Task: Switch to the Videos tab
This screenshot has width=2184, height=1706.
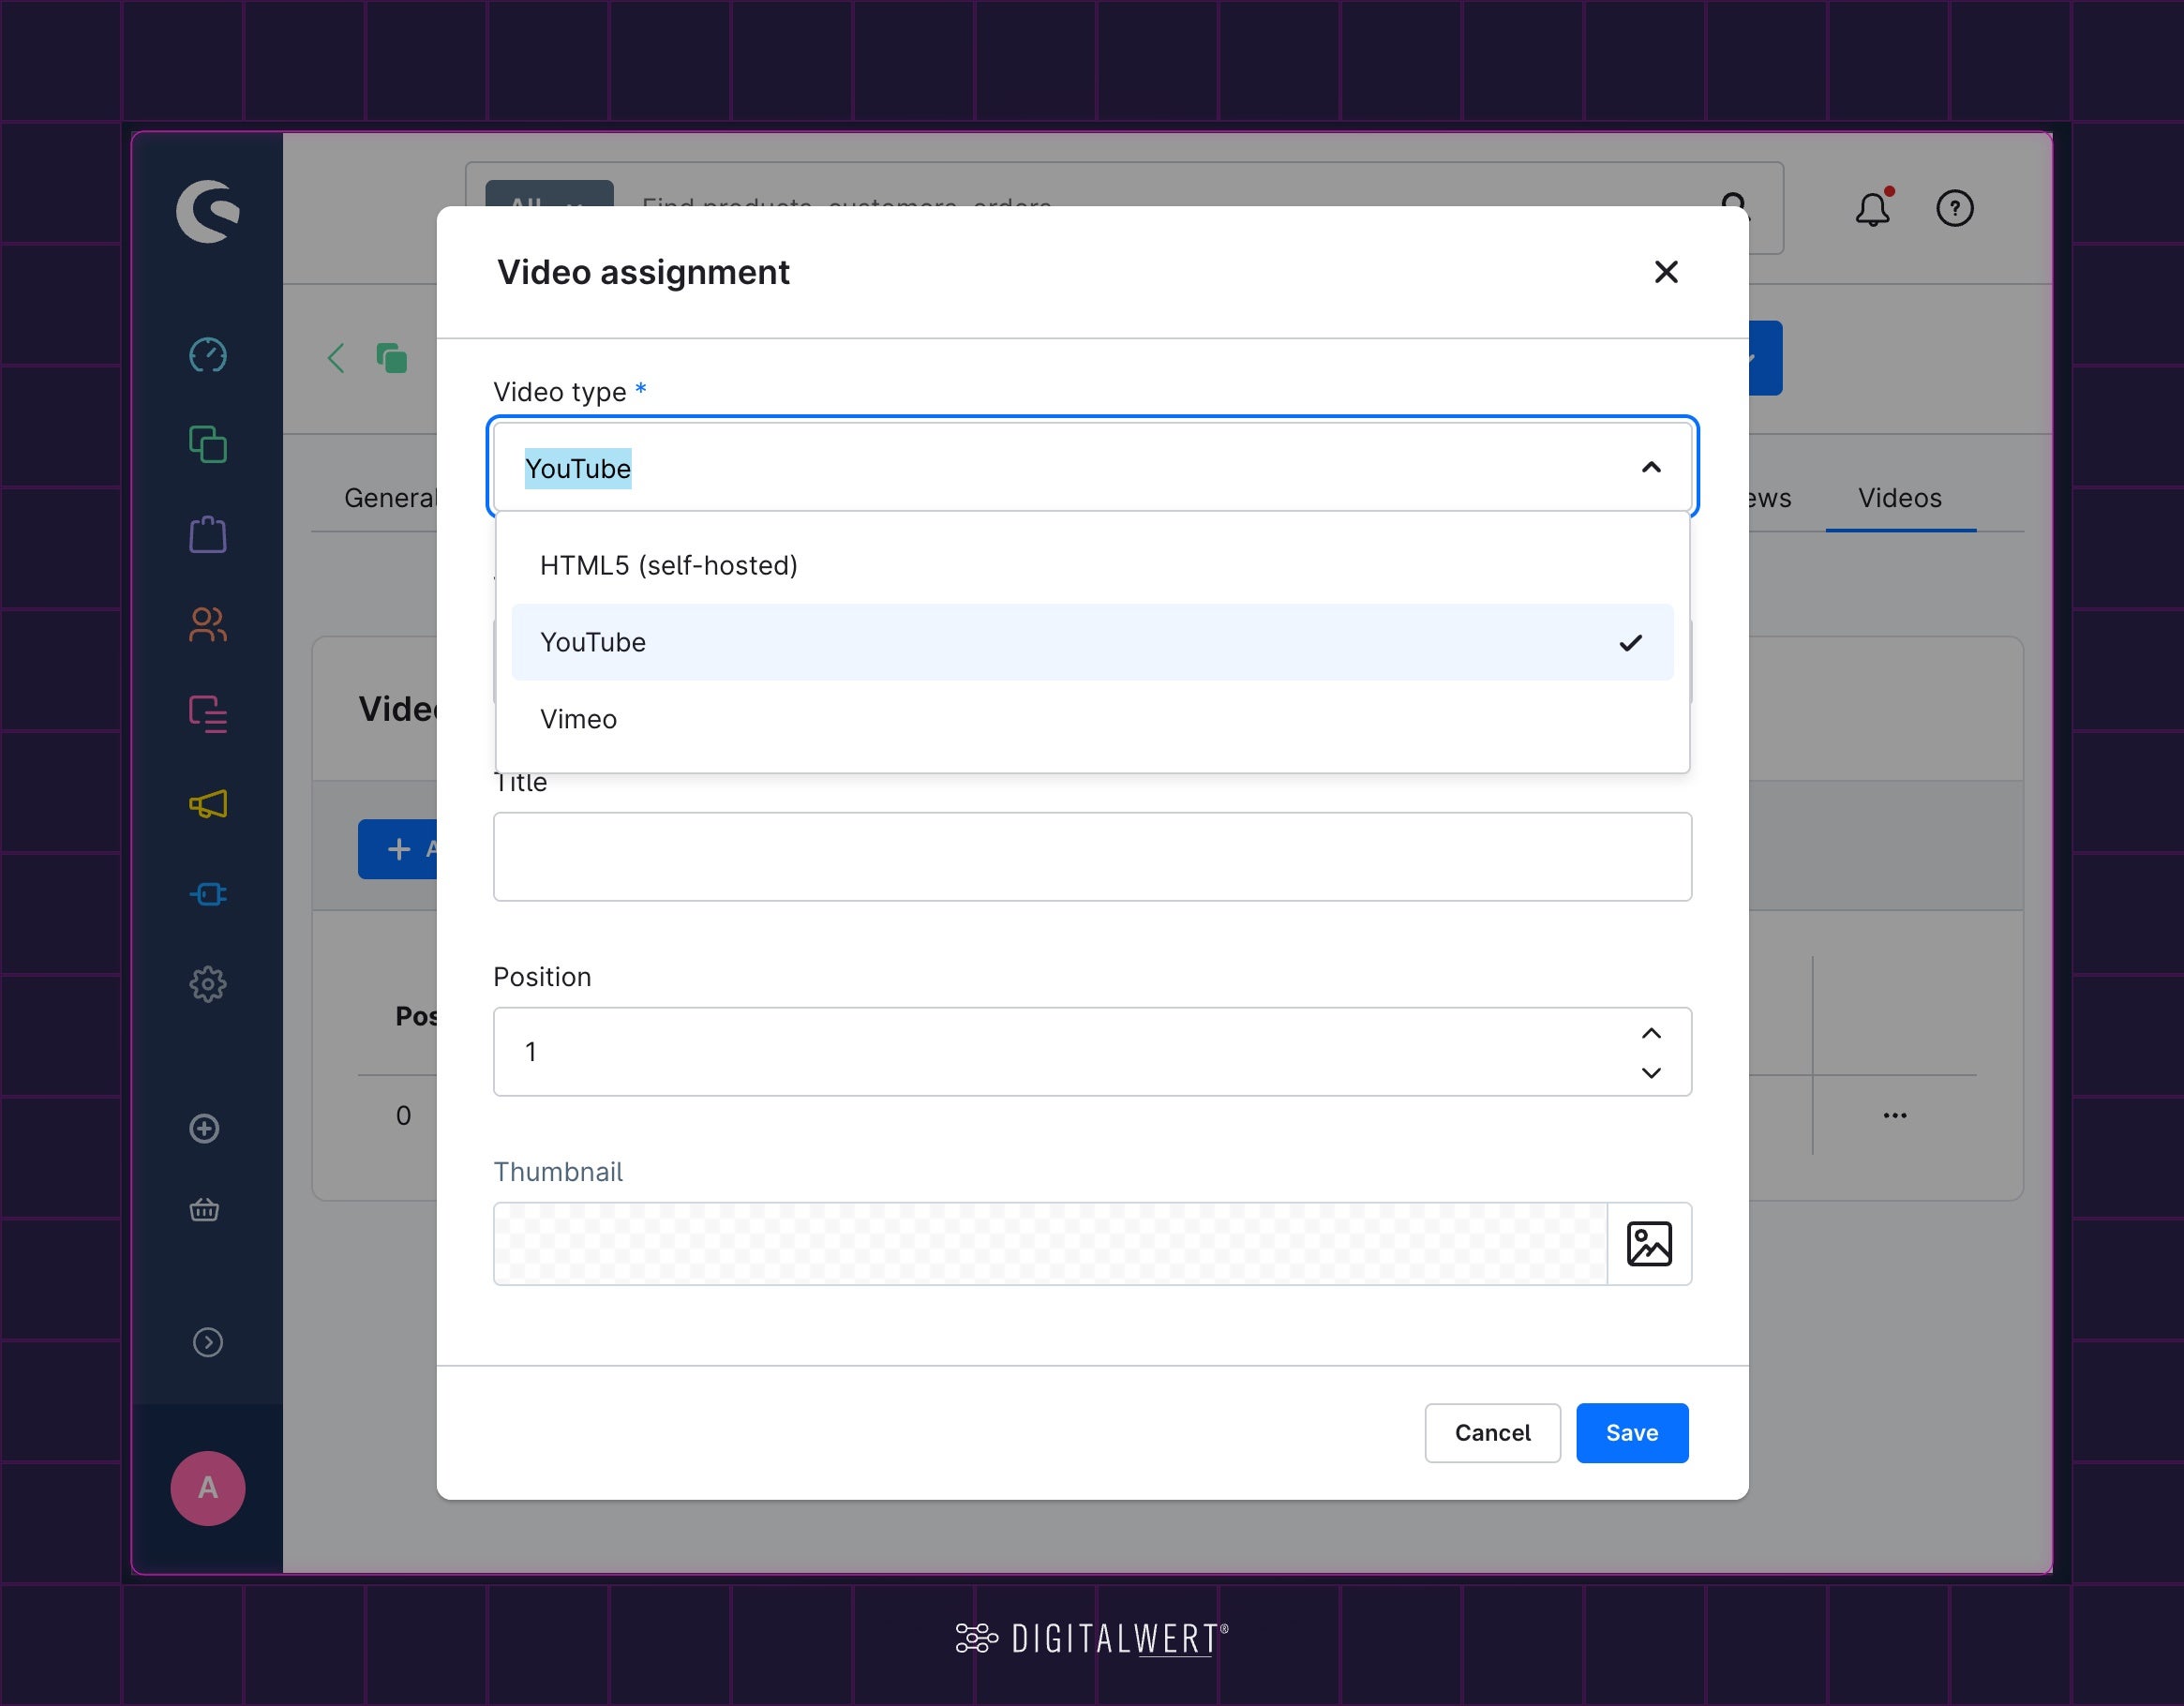Action: pyautogui.click(x=1900, y=498)
